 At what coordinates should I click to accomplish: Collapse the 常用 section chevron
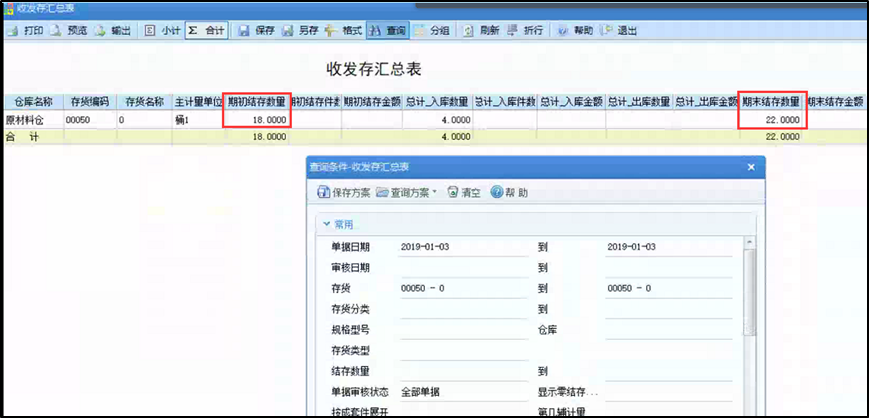326,225
